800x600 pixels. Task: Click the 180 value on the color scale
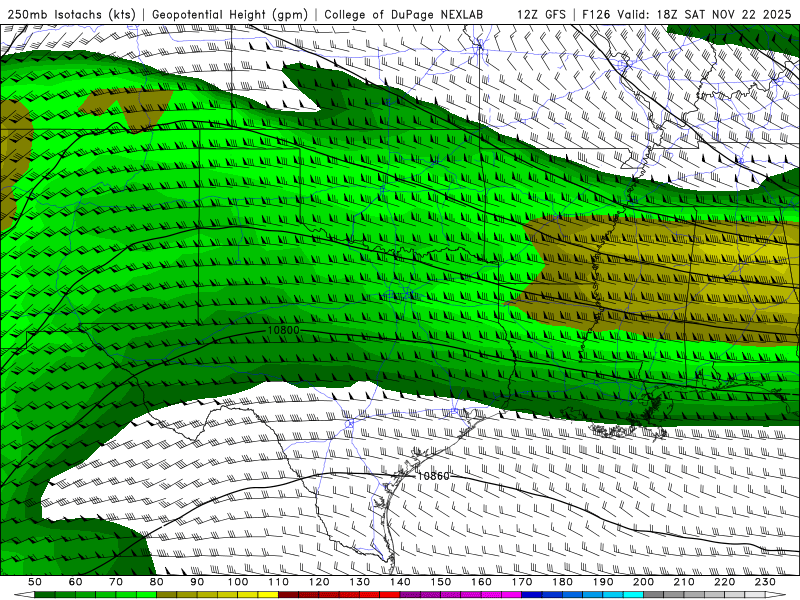(562, 582)
